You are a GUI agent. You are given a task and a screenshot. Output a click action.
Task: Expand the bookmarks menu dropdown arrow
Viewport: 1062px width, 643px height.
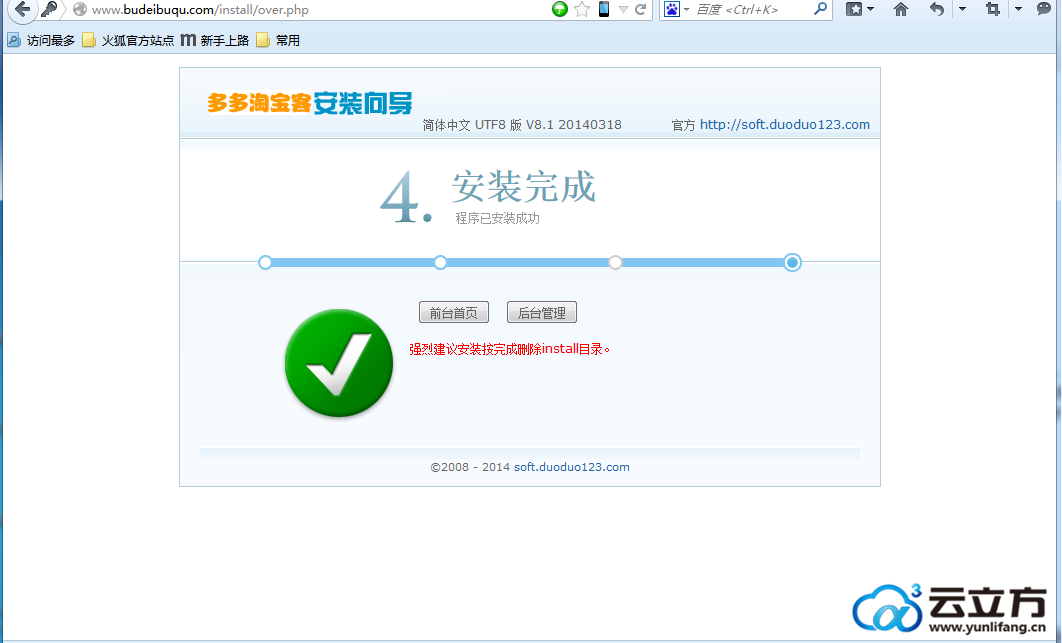point(871,9)
